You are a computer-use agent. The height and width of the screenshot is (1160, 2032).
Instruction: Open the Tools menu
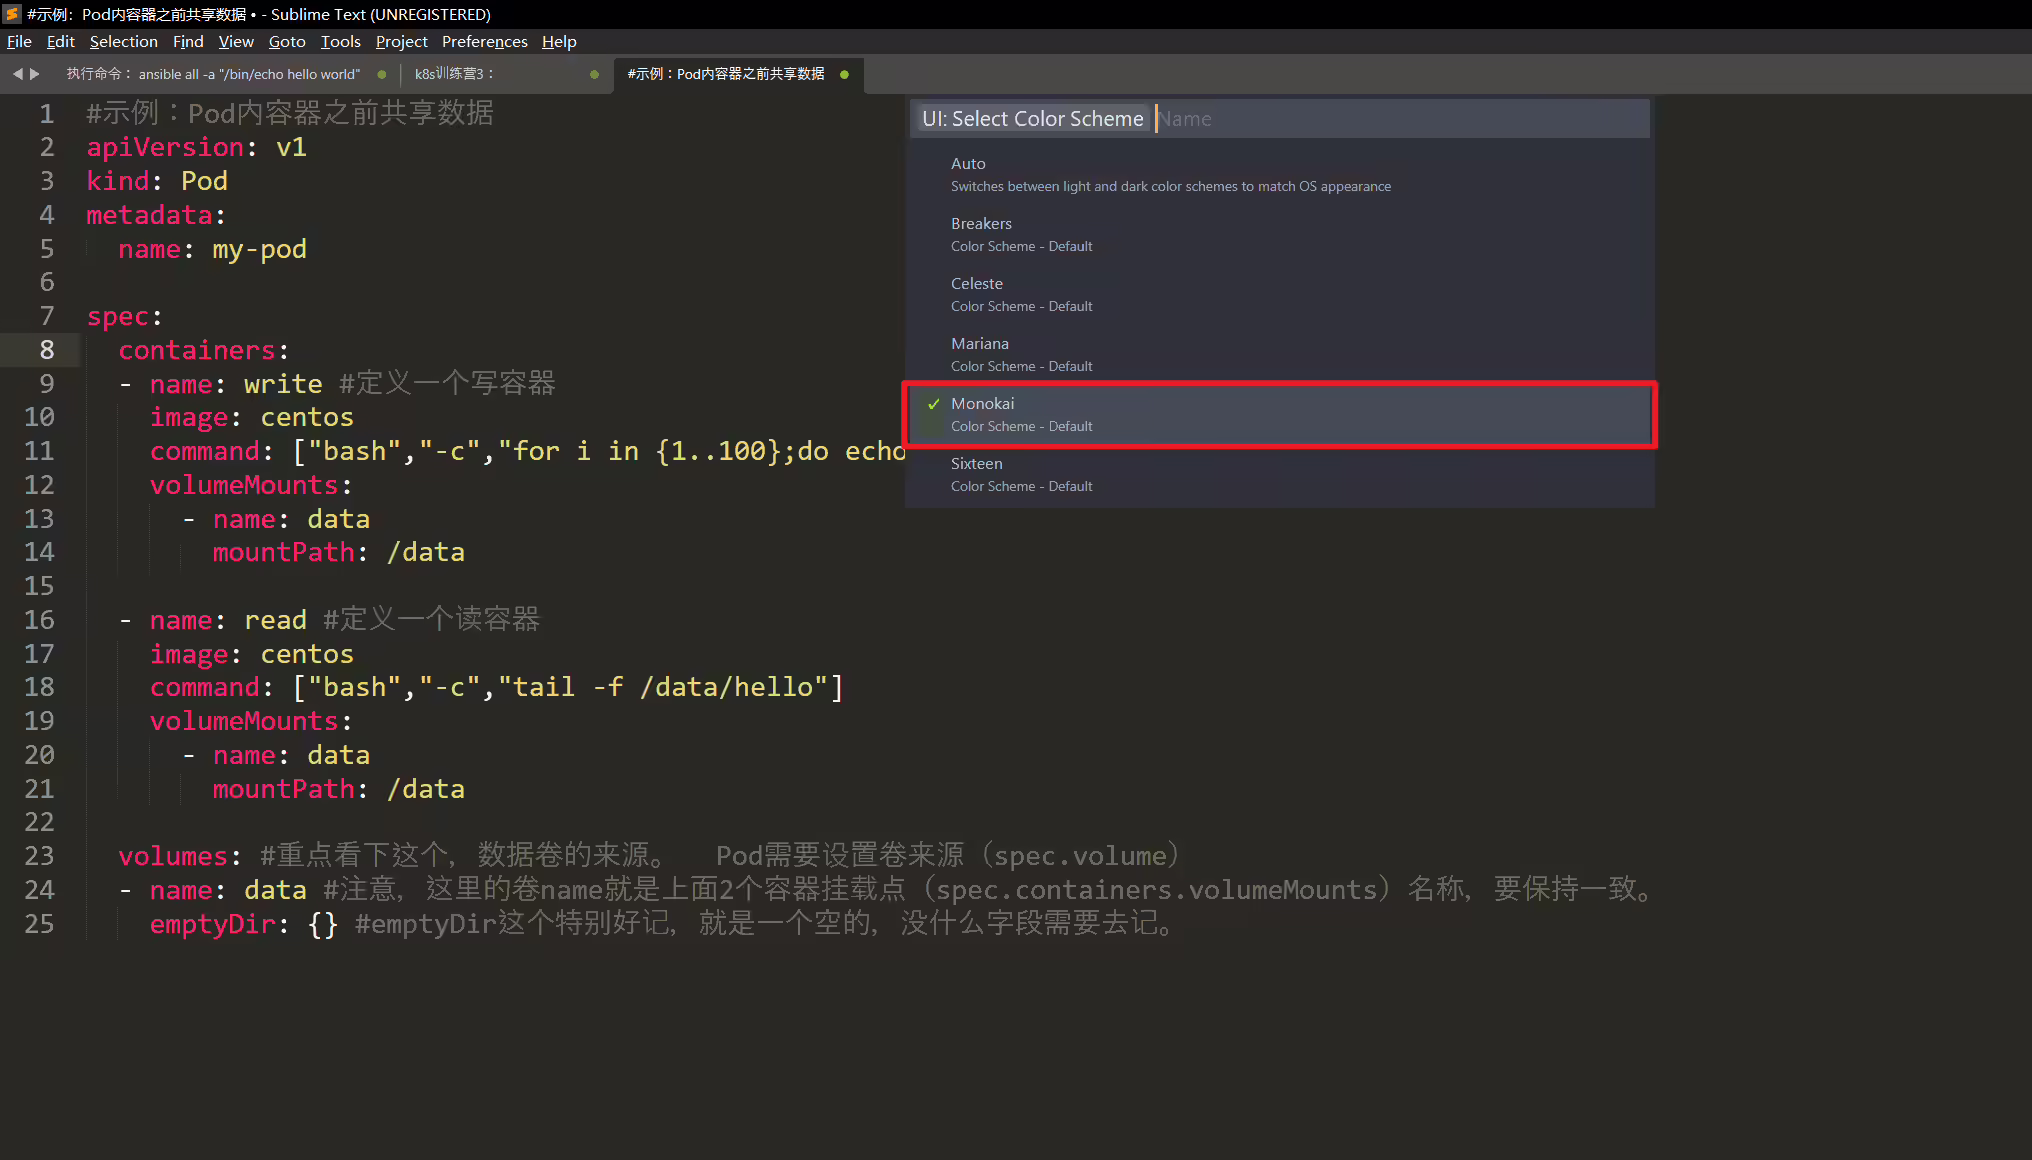tap(340, 41)
